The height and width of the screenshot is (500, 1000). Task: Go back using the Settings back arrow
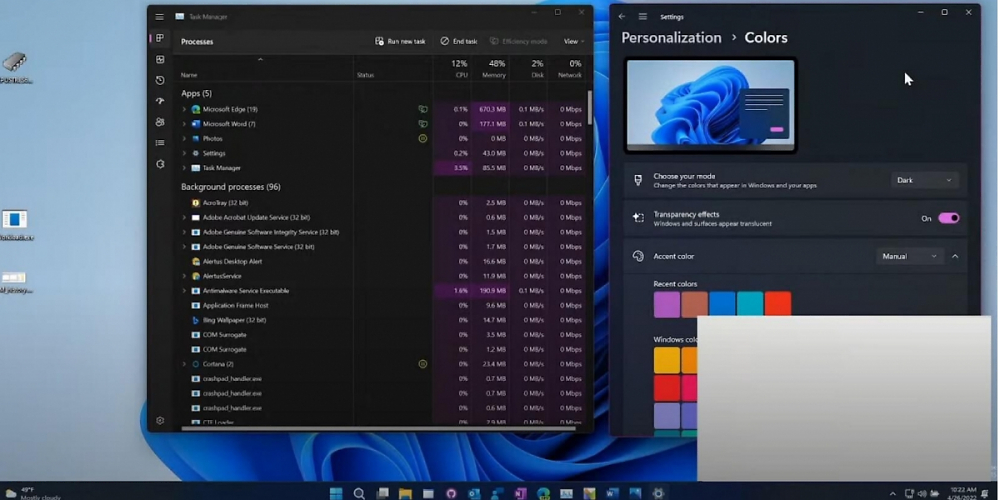[x=622, y=17]
